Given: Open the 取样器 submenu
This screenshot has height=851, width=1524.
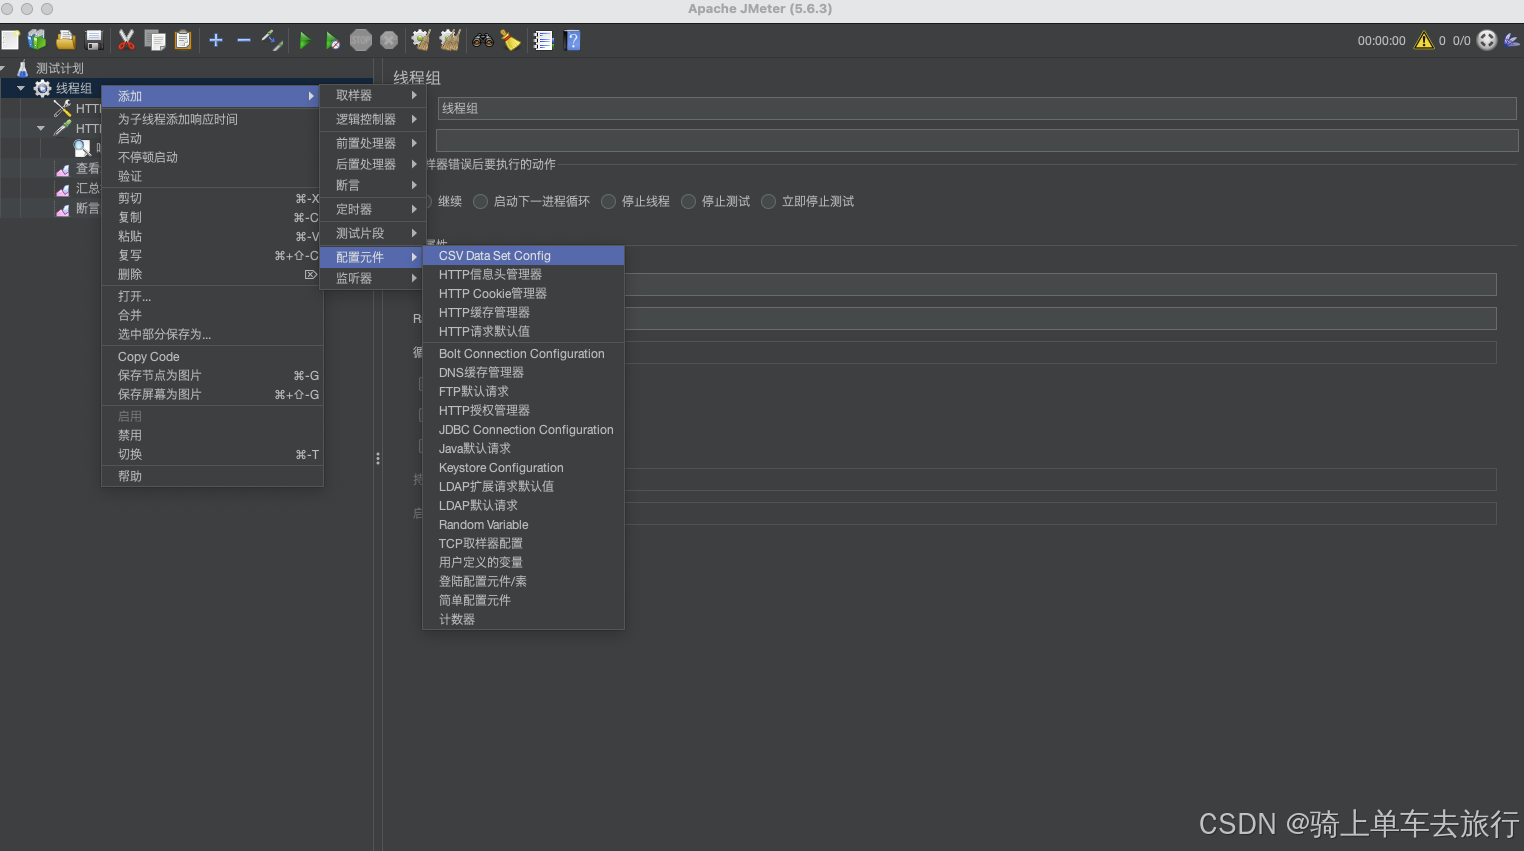Looking at the screenshot, I should [372, 95].
